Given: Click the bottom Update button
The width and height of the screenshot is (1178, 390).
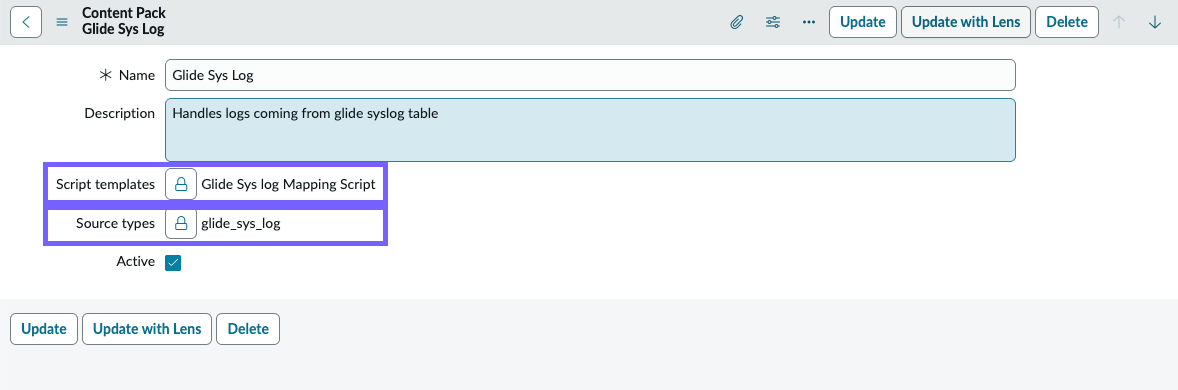Looking at the screenshot, I should point(44,329).
